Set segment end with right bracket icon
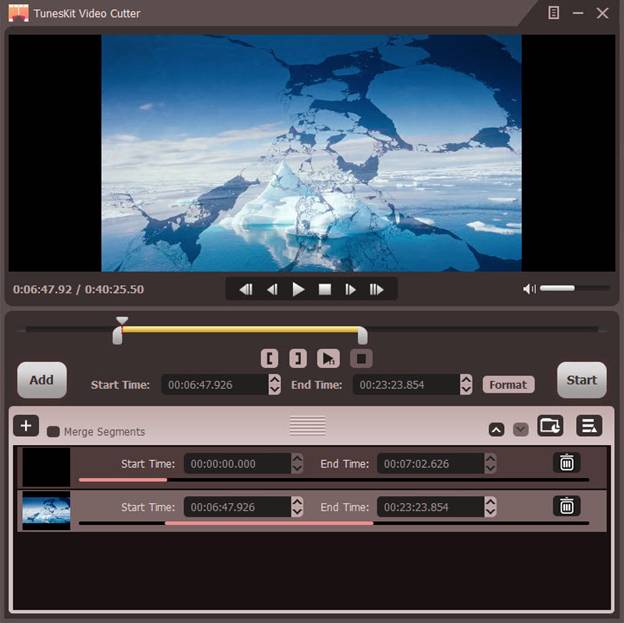The image size is (624, 623). tap(298, 358)
